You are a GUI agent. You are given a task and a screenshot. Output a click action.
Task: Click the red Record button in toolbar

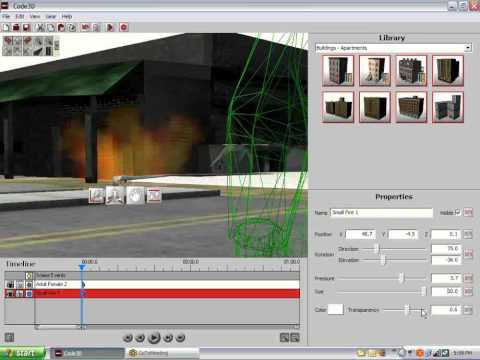coord(124,27)
